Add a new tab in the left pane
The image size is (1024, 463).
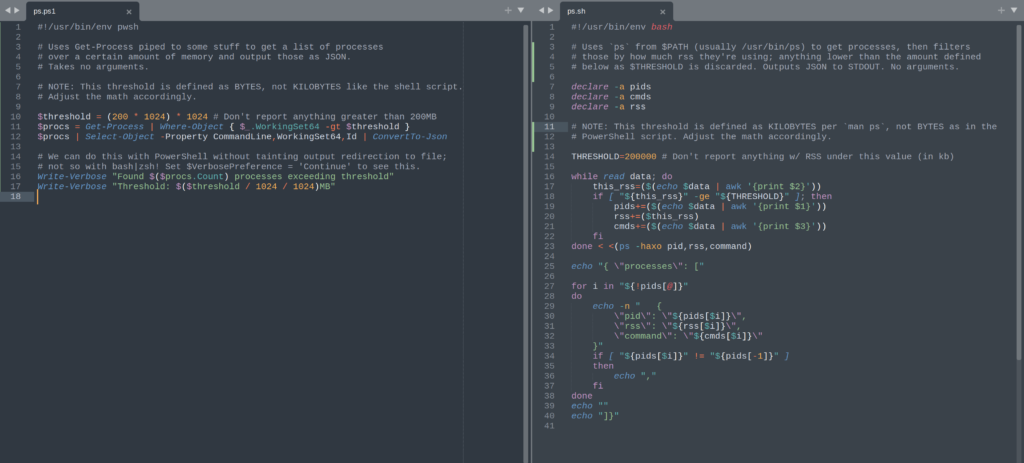pos(508,10)
